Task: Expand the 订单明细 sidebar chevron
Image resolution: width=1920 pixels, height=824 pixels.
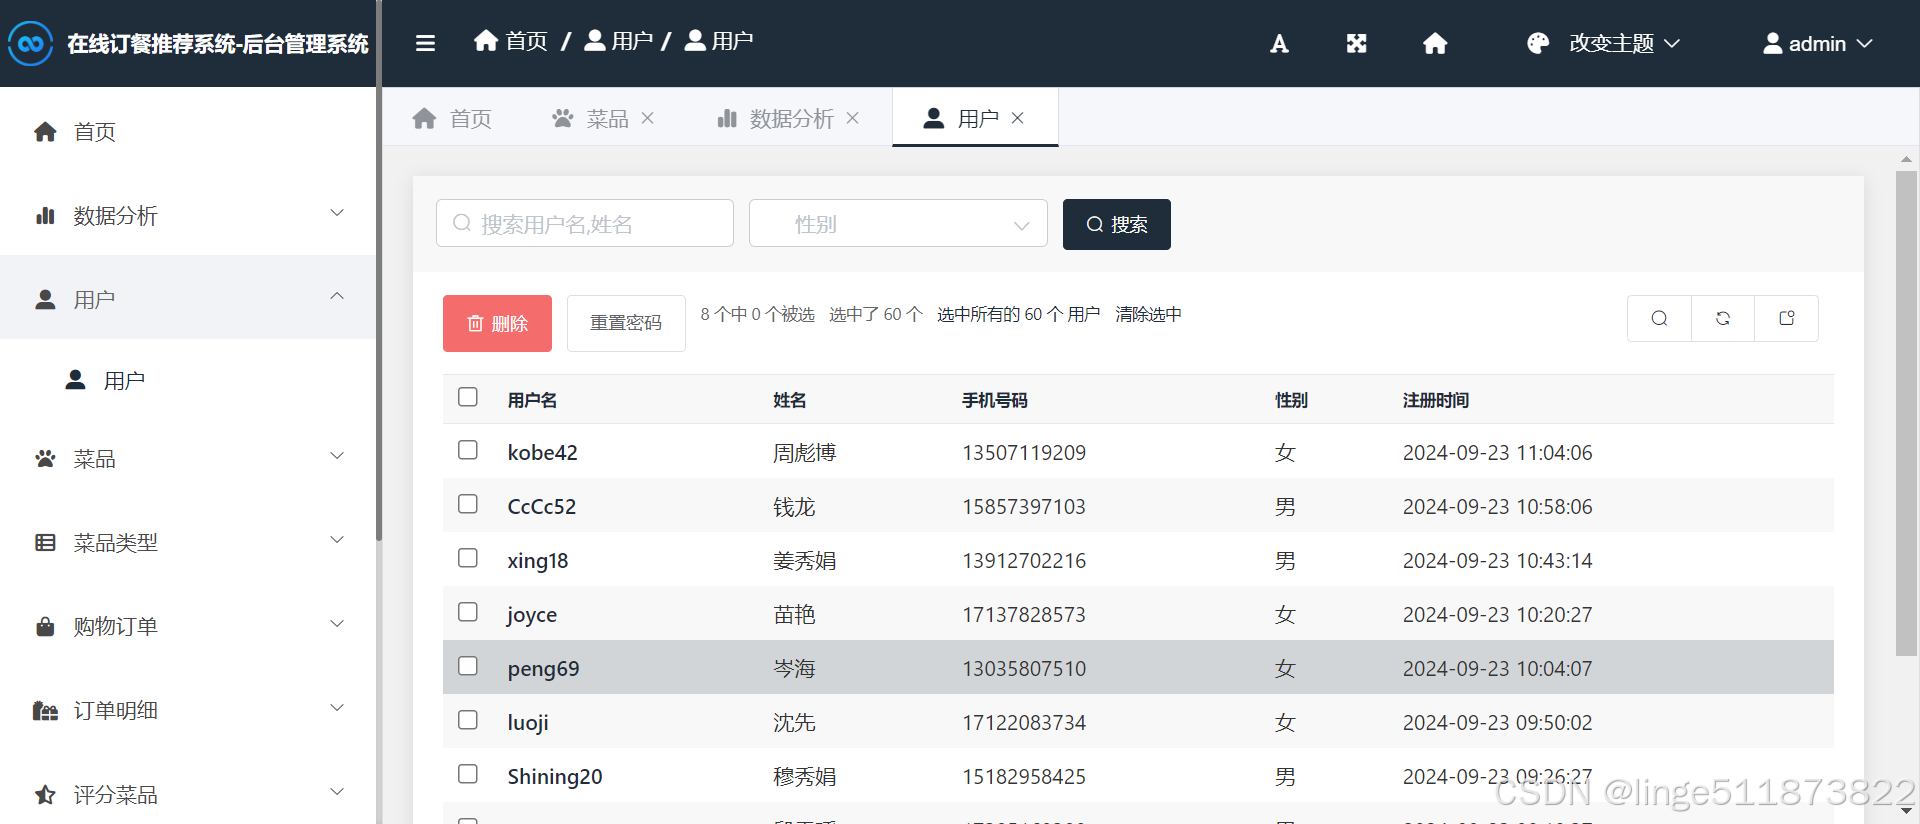Action: point(337,708)
